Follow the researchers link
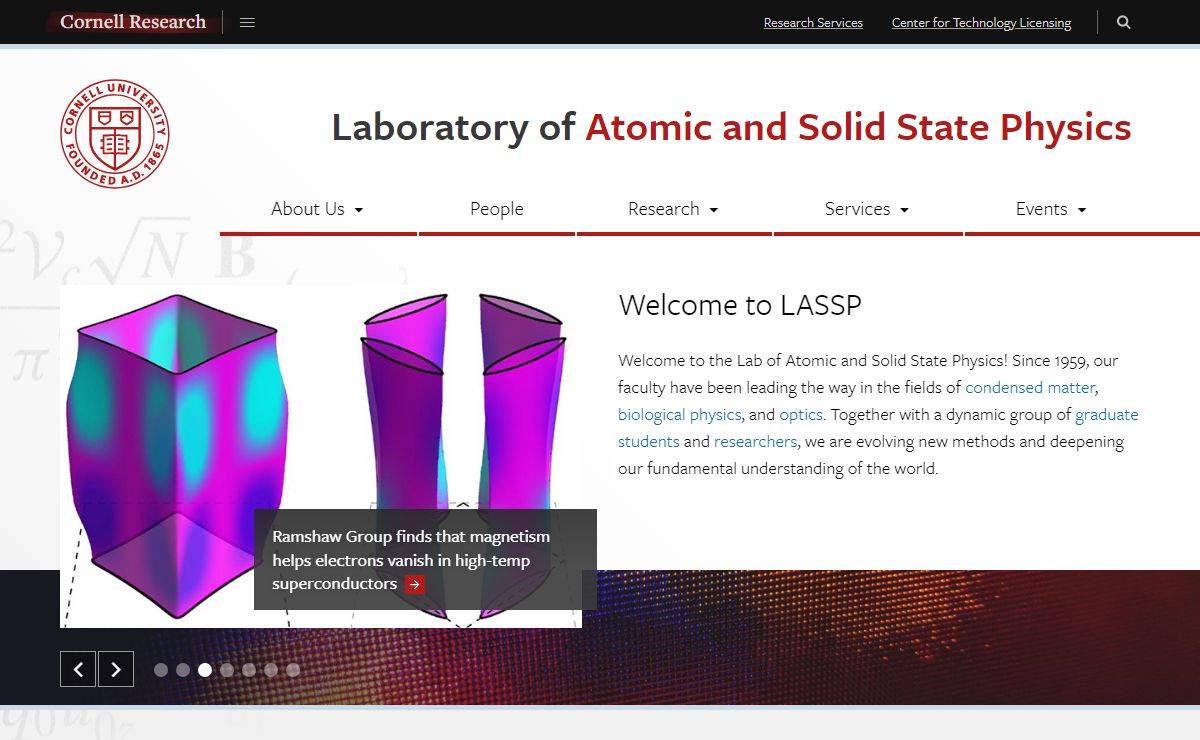Screen dimensions: 1200x740 (x=756, y=441)
